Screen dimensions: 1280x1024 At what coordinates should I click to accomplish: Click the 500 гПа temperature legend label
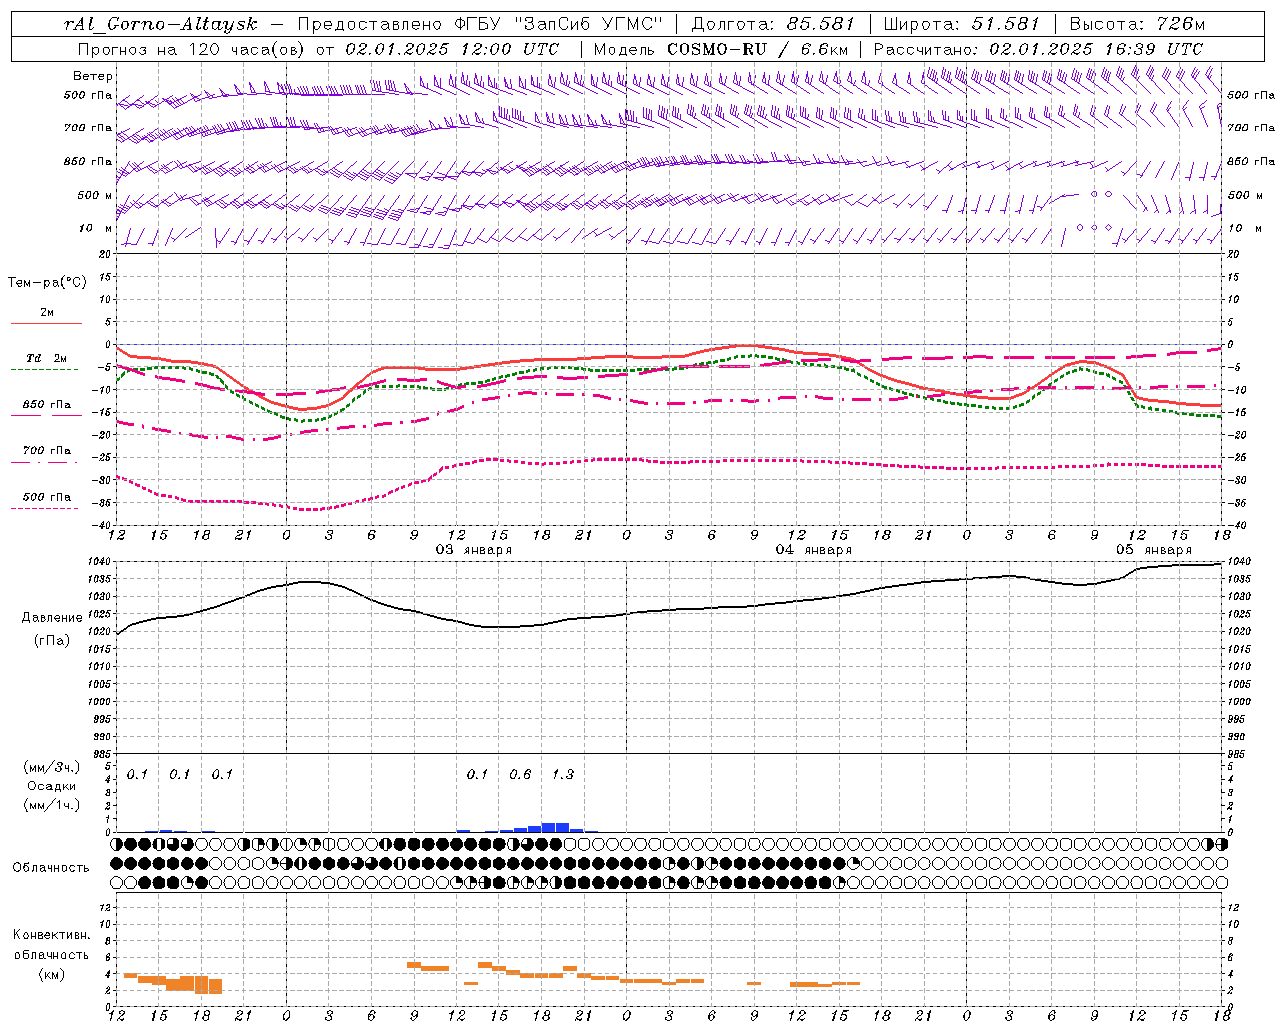pos(47,496)
